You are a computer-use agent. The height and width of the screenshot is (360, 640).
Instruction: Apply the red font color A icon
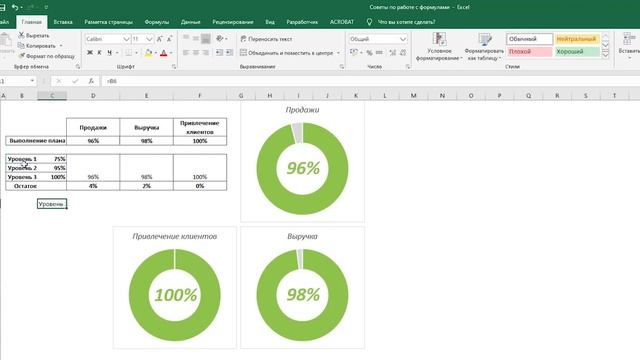click(164, 53)
